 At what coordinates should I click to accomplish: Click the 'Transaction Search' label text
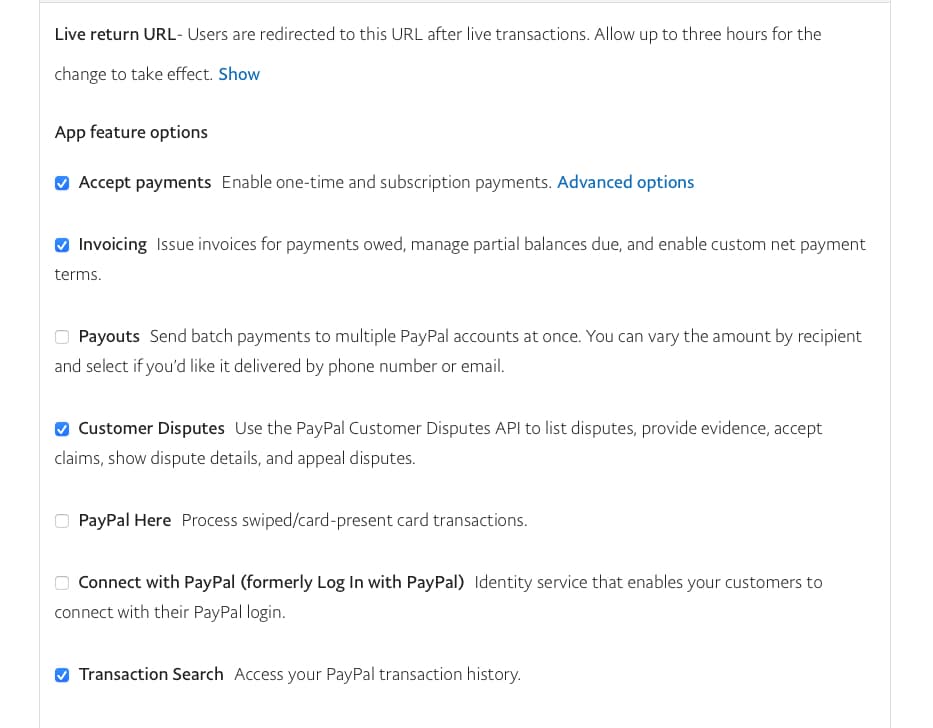(x=151, y=674)
